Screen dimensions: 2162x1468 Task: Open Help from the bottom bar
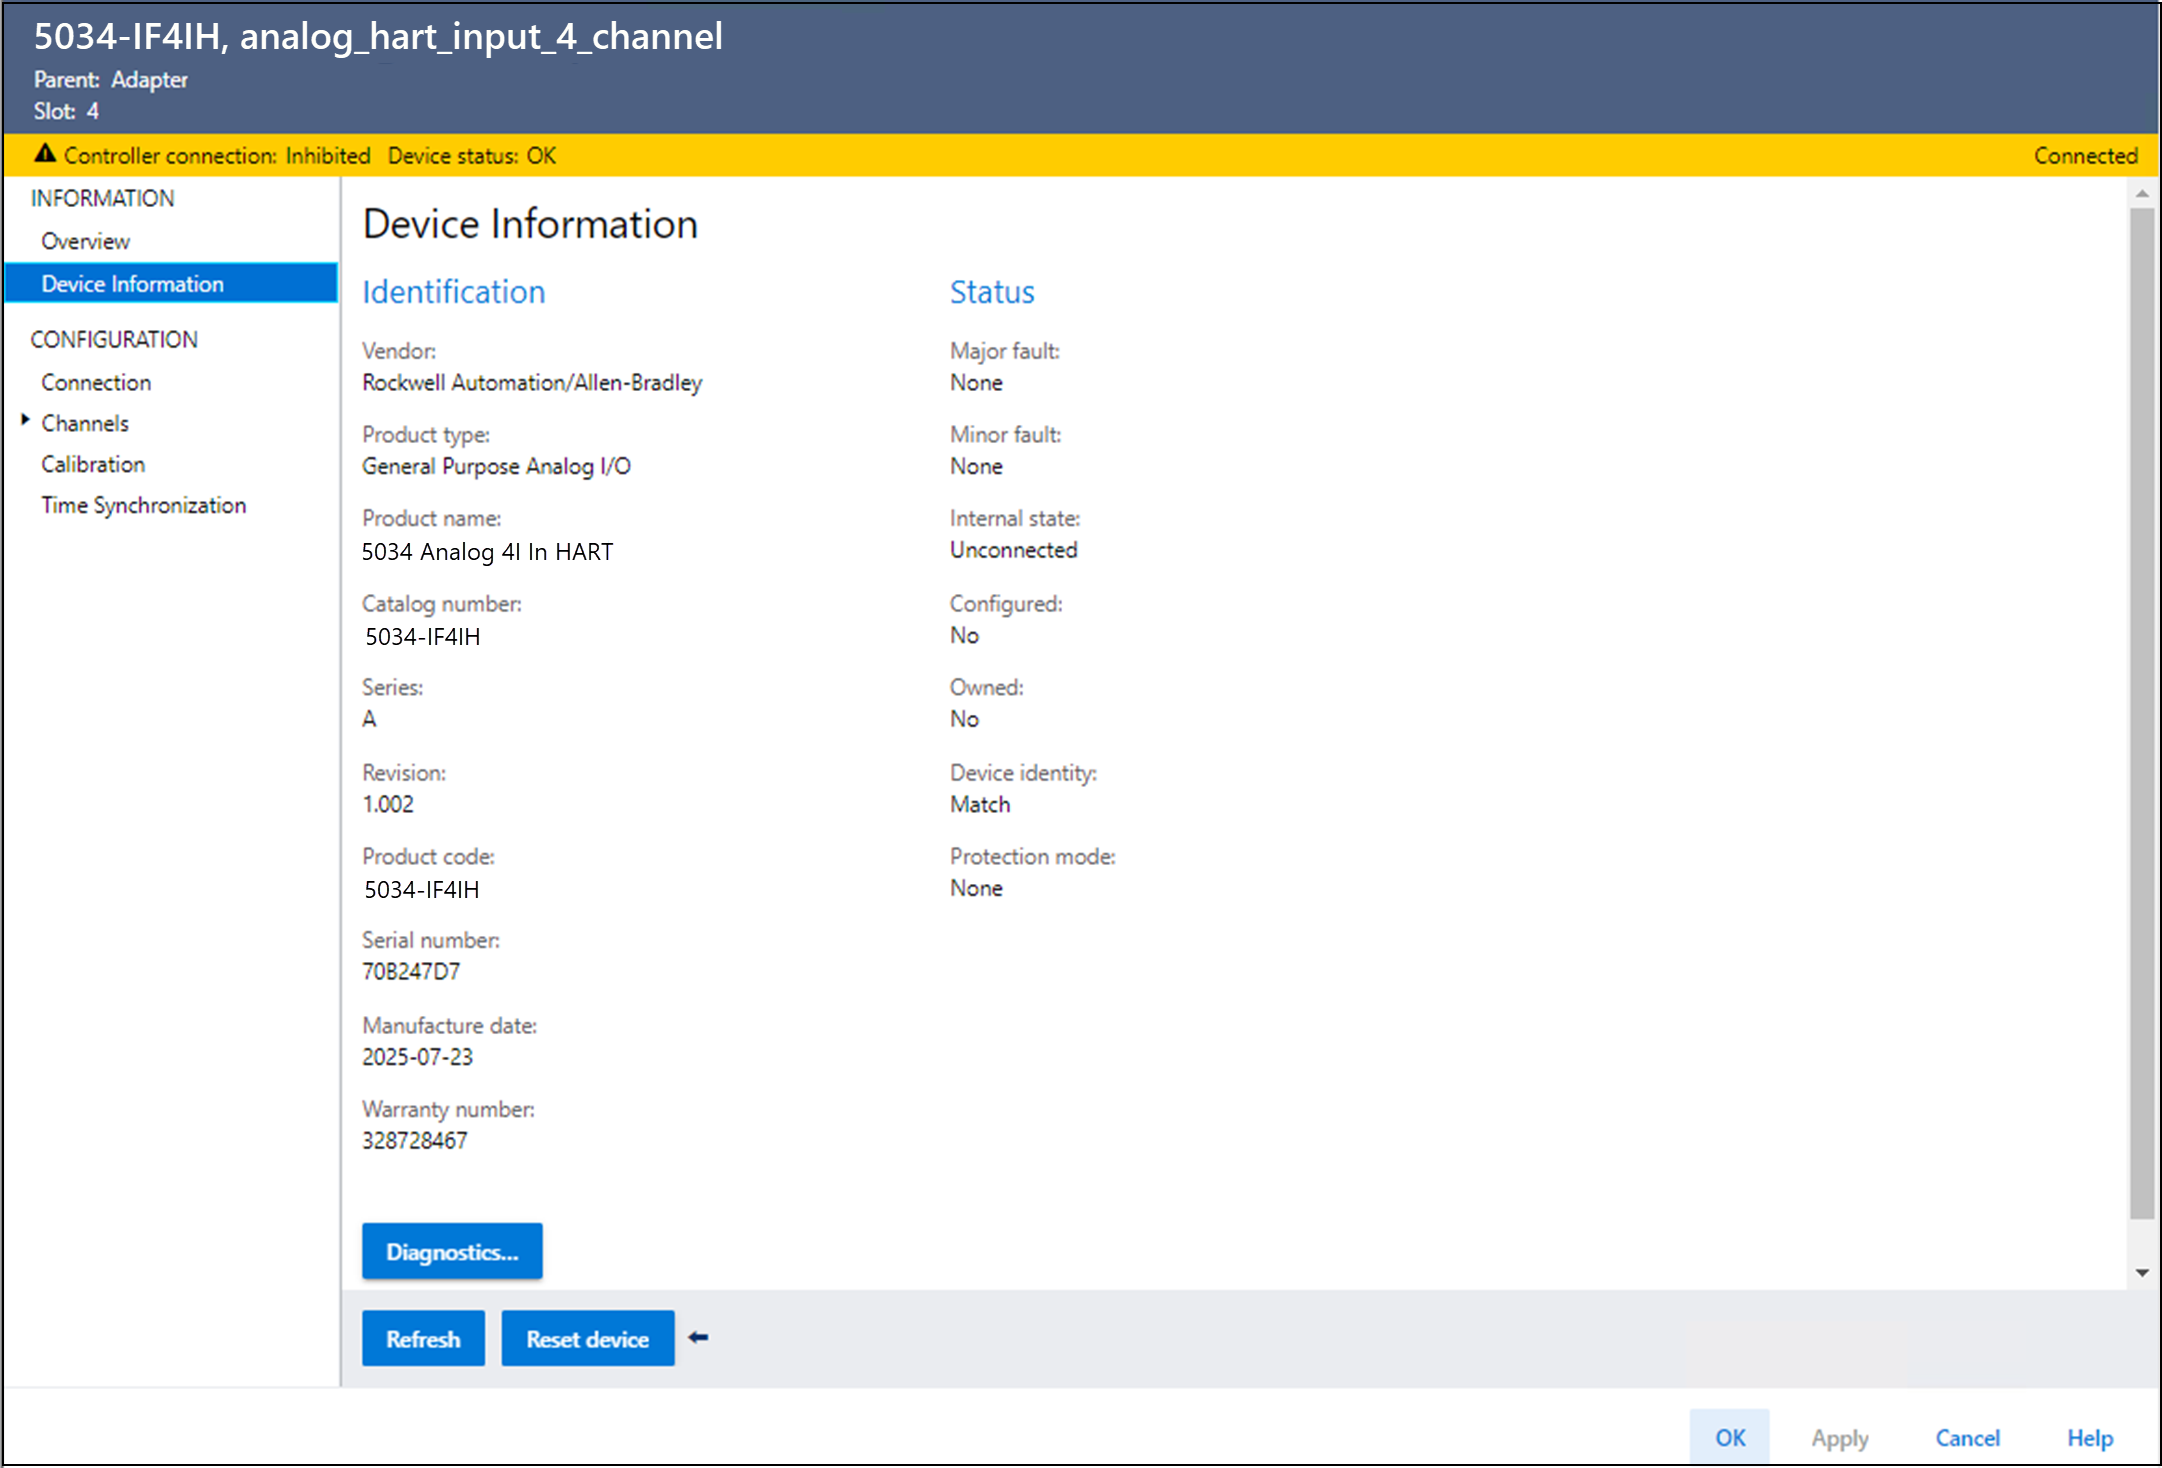click(2089, 1437)
